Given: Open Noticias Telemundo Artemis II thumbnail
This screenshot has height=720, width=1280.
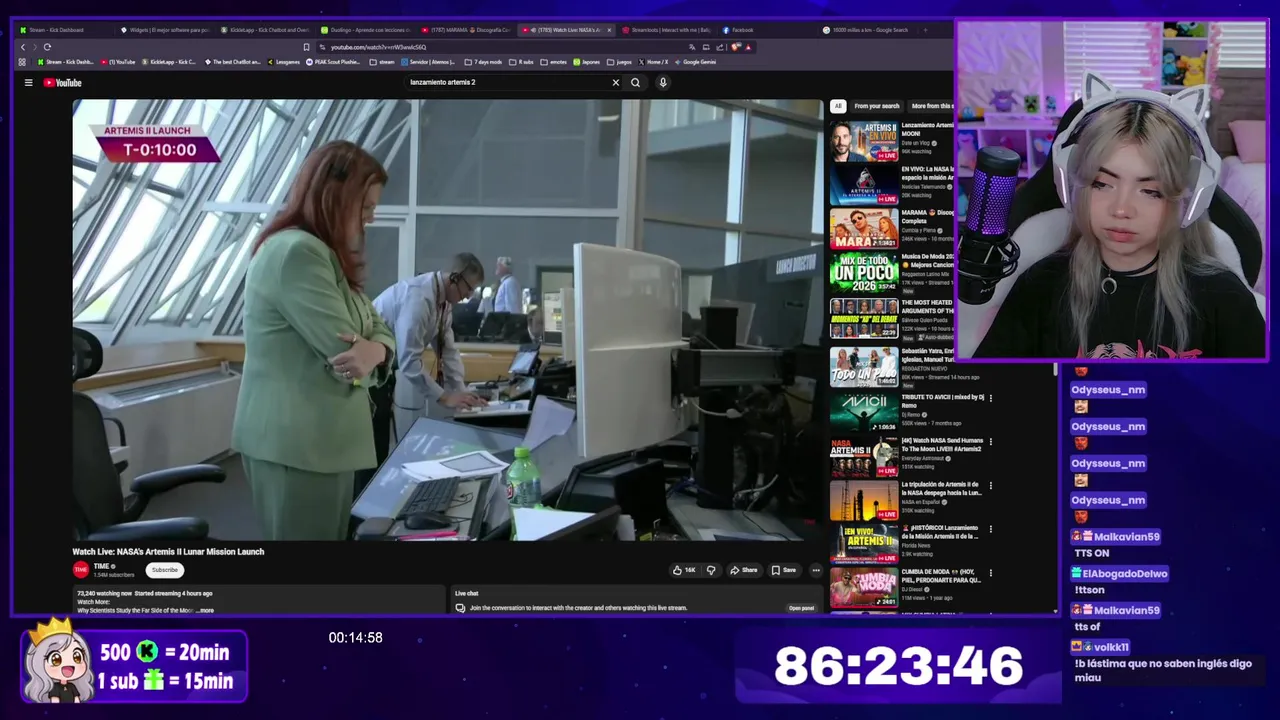Looking at the screenshot, I should click(x=864, y=185).
